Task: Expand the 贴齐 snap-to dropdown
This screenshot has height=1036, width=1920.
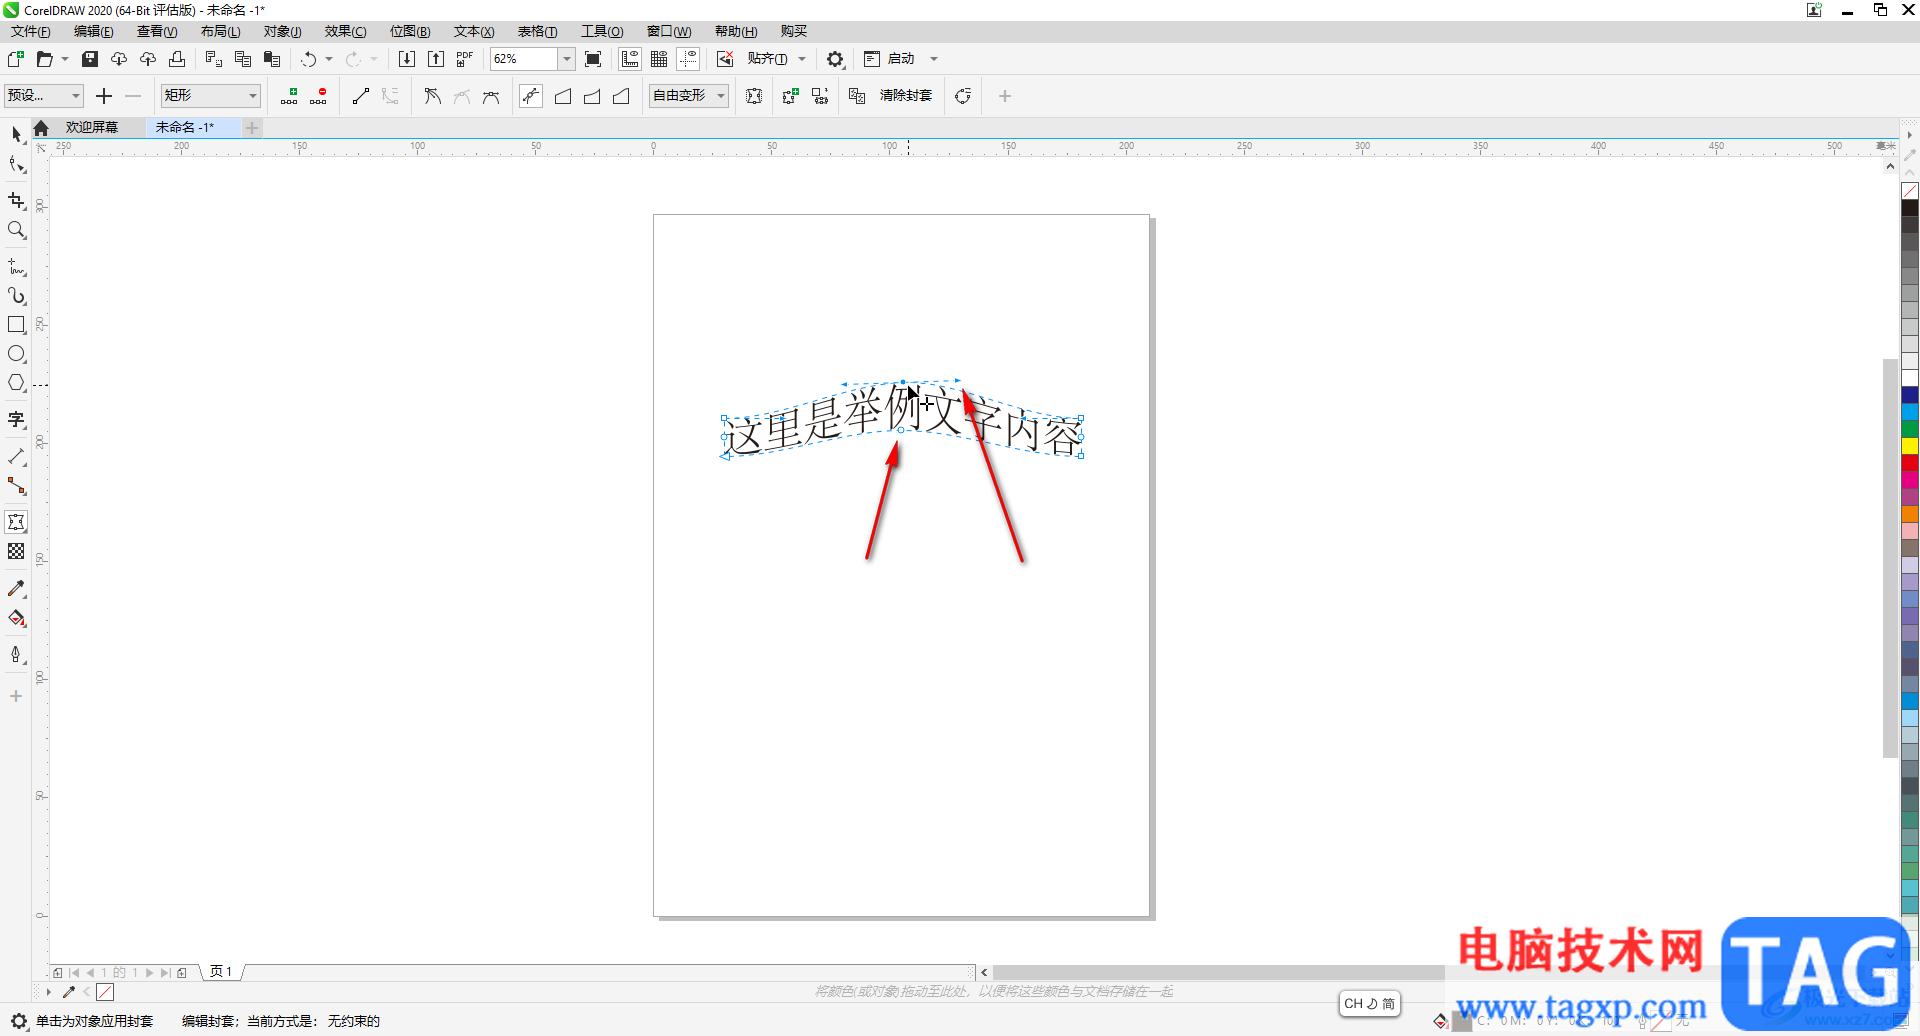Action: [x=802, y=59]
